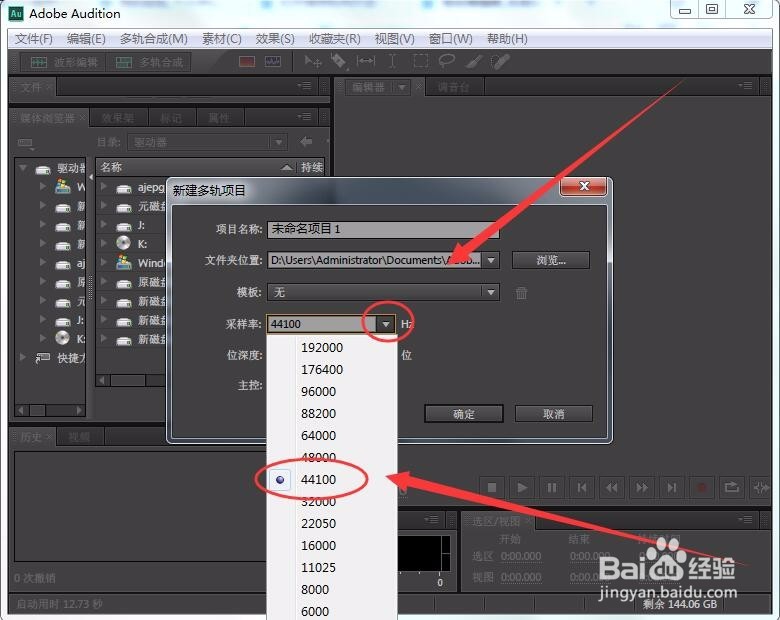Click the red Record button
Viewport: 780px width, 620px height.
pos(701,487)
